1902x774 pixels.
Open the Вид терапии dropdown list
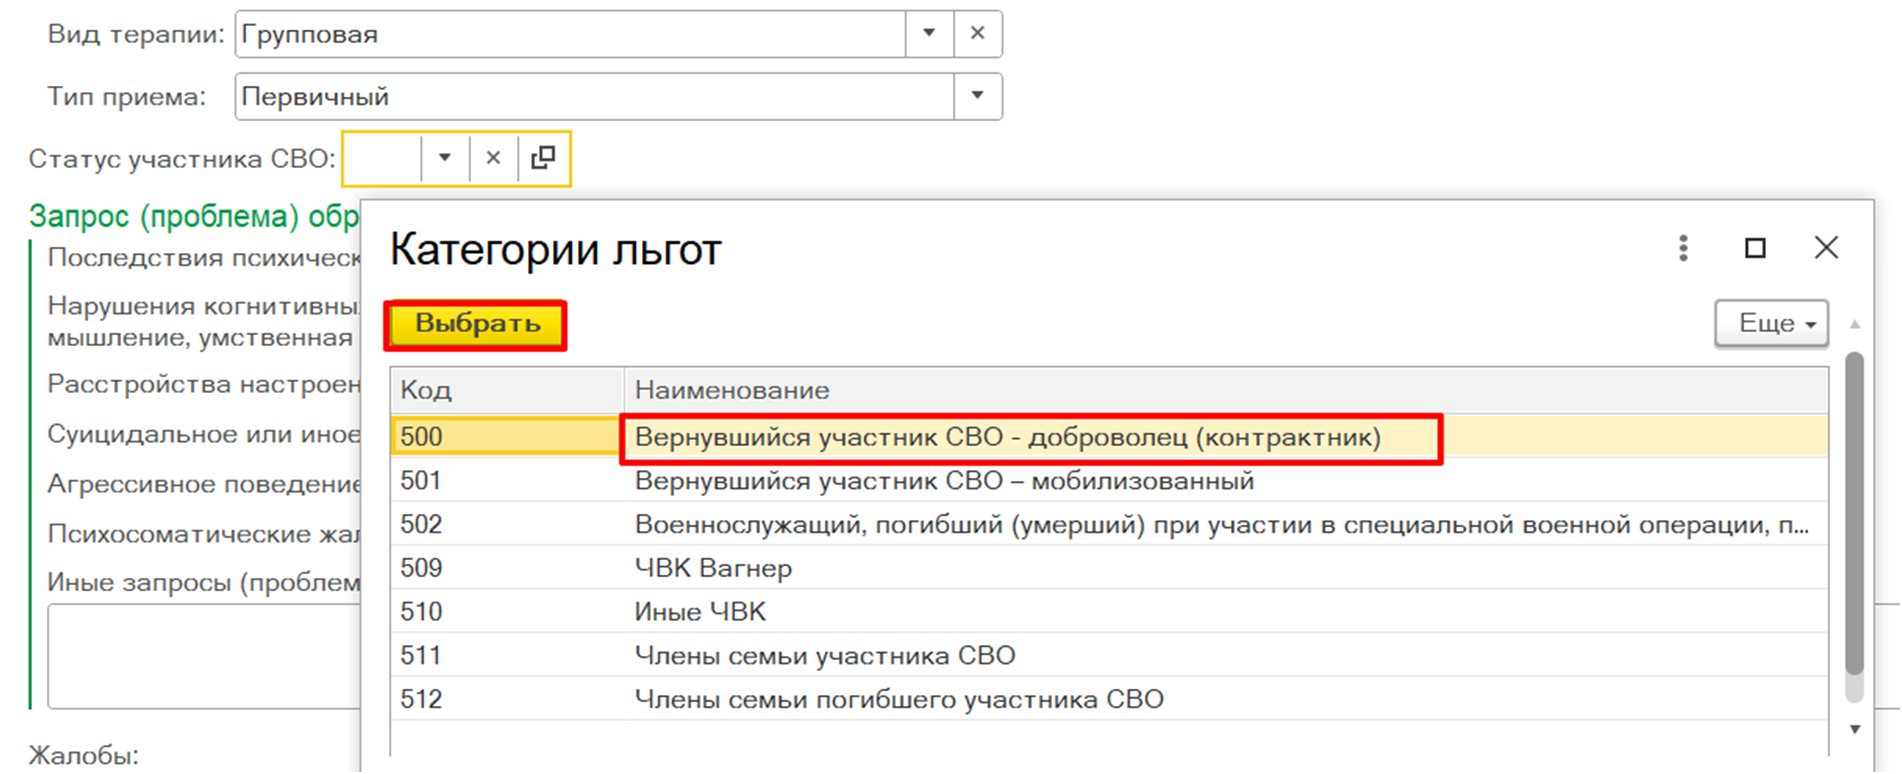(x=929, y=34)
